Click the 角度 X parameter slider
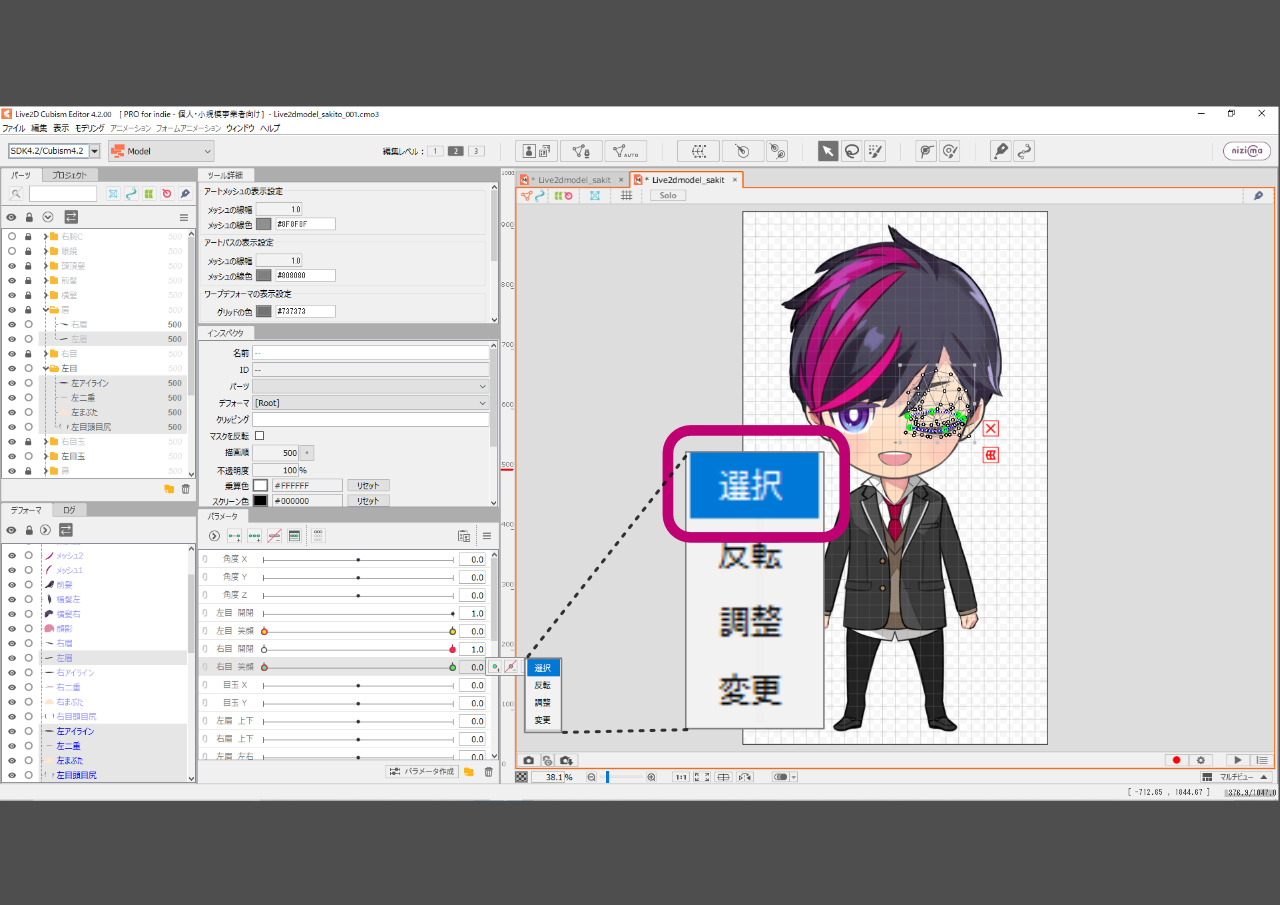Image resolution: width=1280 pixels, height=905 pixels. tap(358, 560)
